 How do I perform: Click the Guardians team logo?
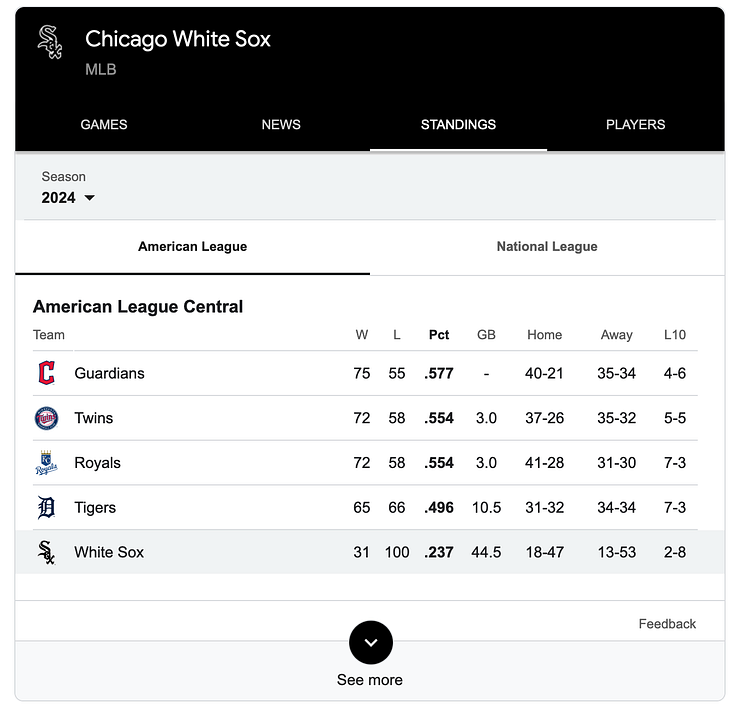(x=46, y=373)
